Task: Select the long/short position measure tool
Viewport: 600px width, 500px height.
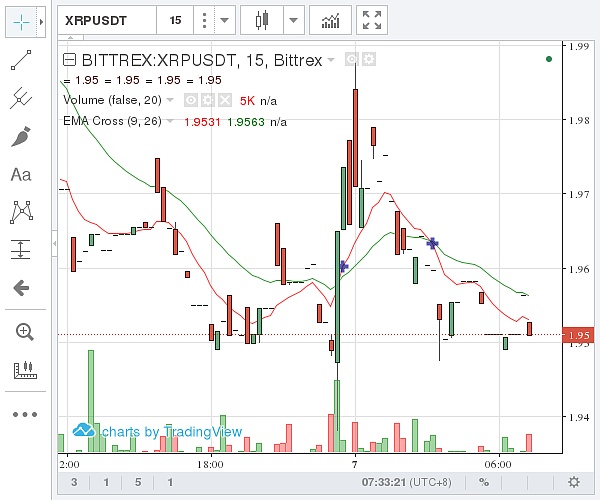Action: tap(21, 249)
